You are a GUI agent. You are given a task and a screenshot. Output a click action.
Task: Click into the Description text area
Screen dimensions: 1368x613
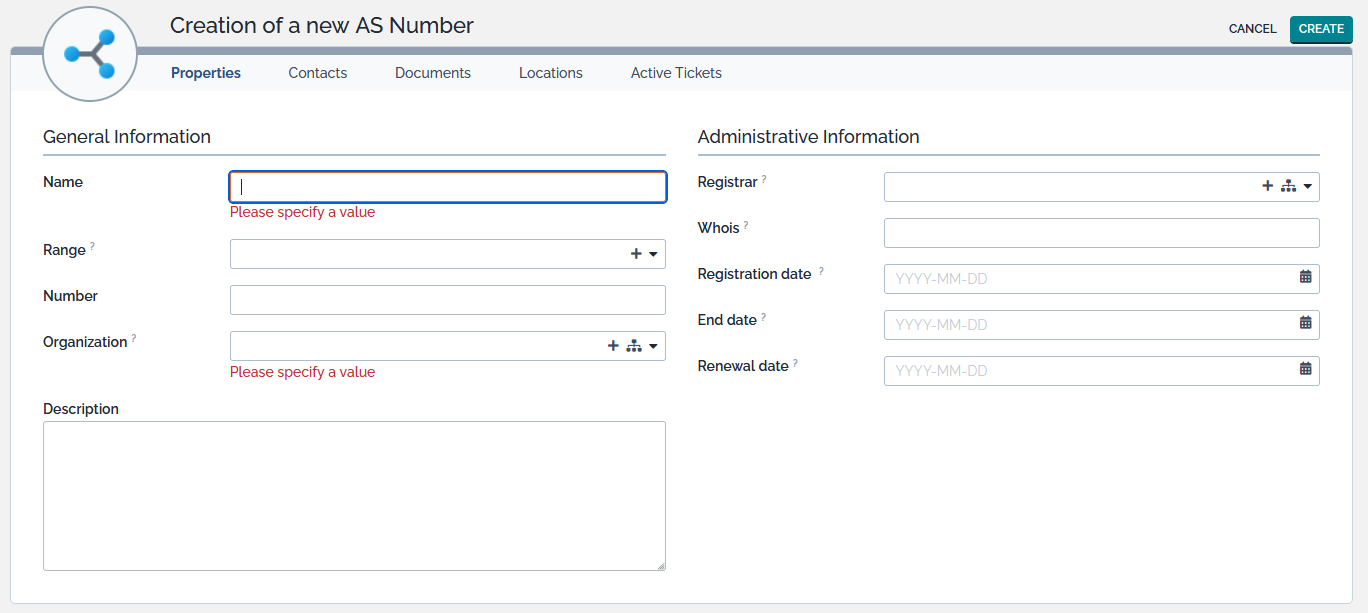tap(354, 496)
